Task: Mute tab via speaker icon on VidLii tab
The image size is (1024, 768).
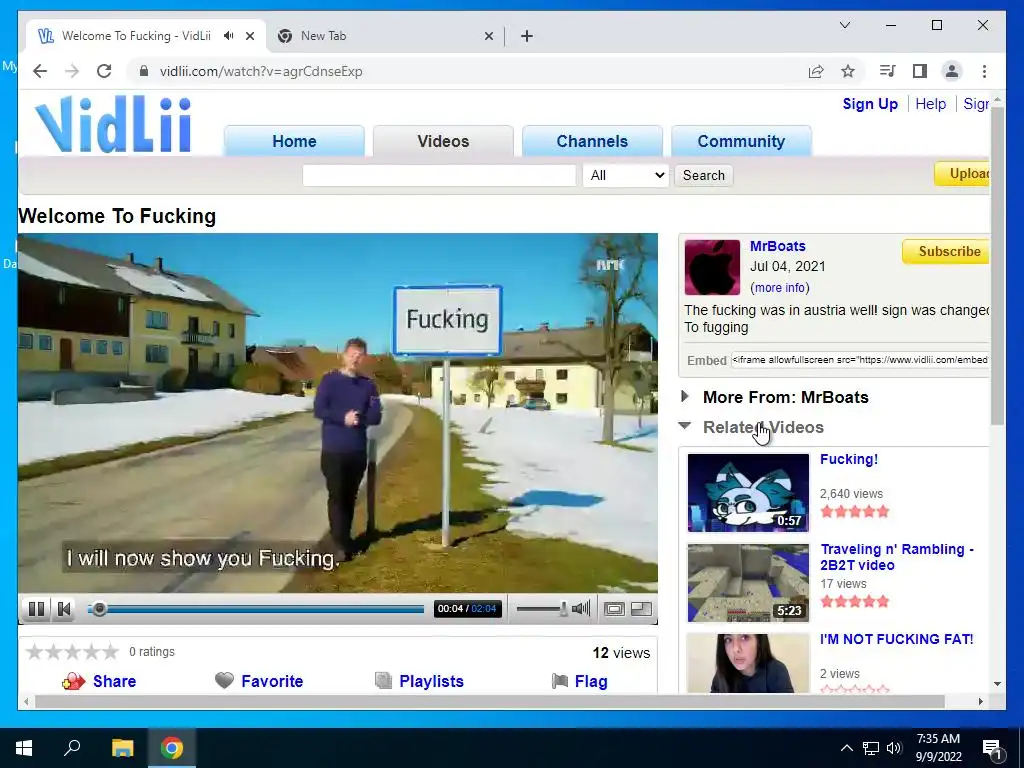Action: [228, 35]
